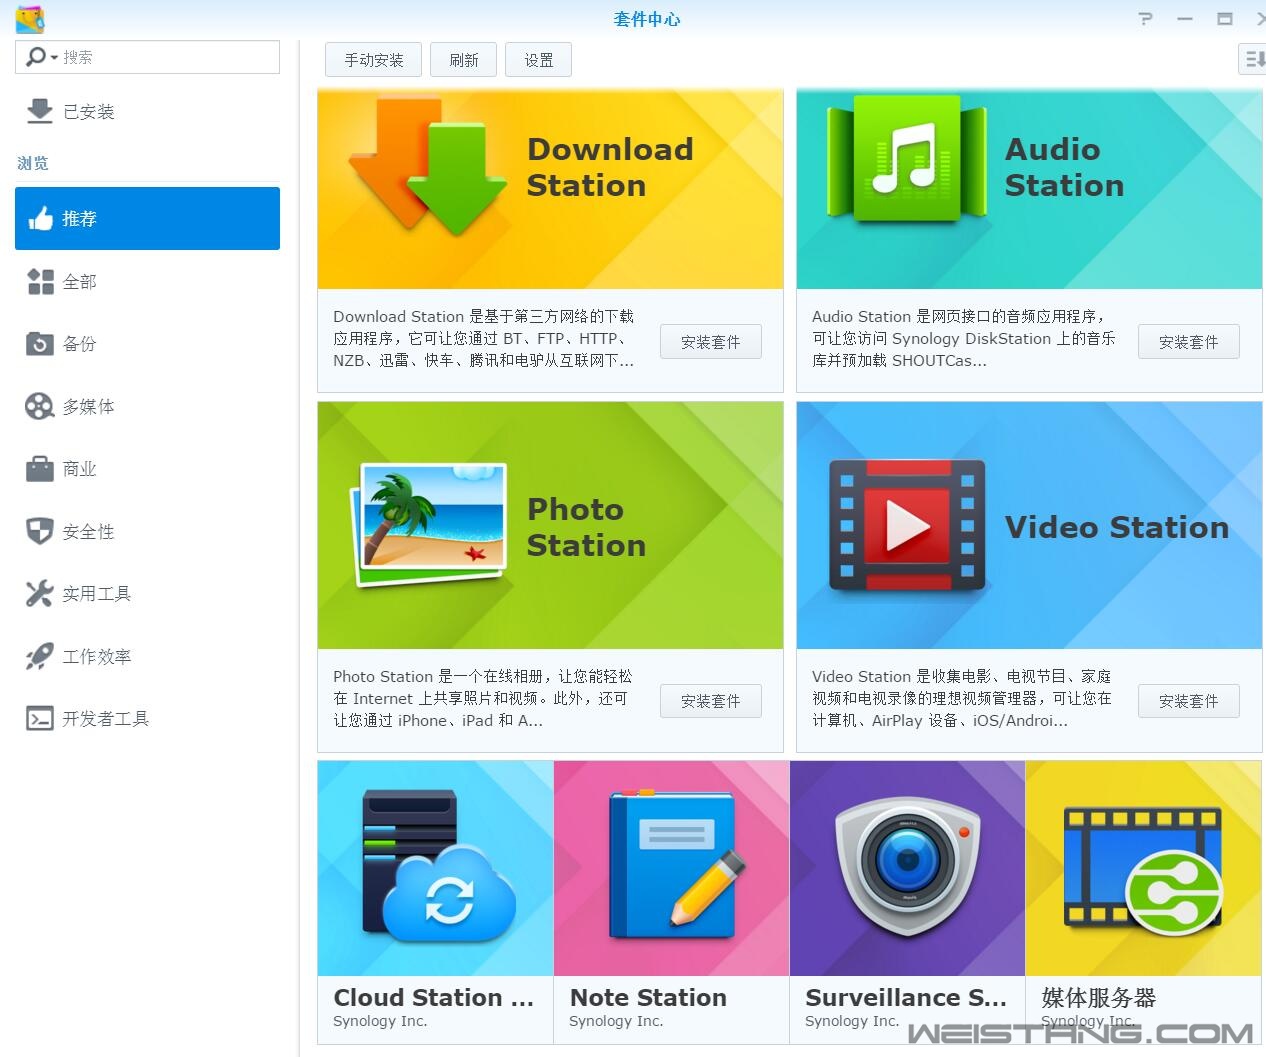Open the search filter dropdown arrow
The width and height of the screenshot is (1266, 1057).
(x=54, y=58)
